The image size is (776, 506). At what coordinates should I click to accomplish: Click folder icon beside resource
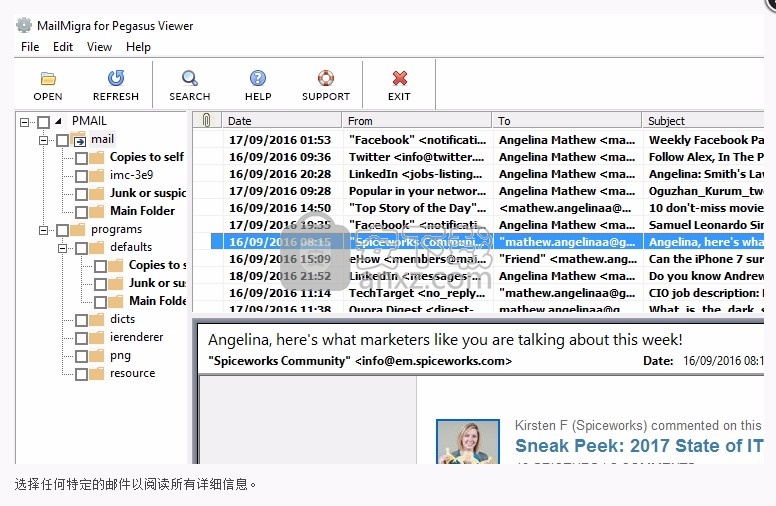(x=97, y=373)
